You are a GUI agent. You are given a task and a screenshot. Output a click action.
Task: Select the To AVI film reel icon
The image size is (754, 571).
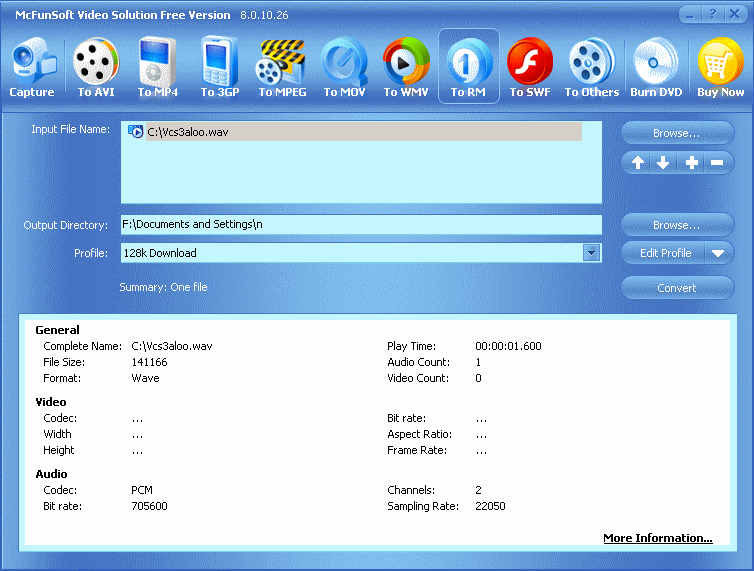click(x=96, y=67)
